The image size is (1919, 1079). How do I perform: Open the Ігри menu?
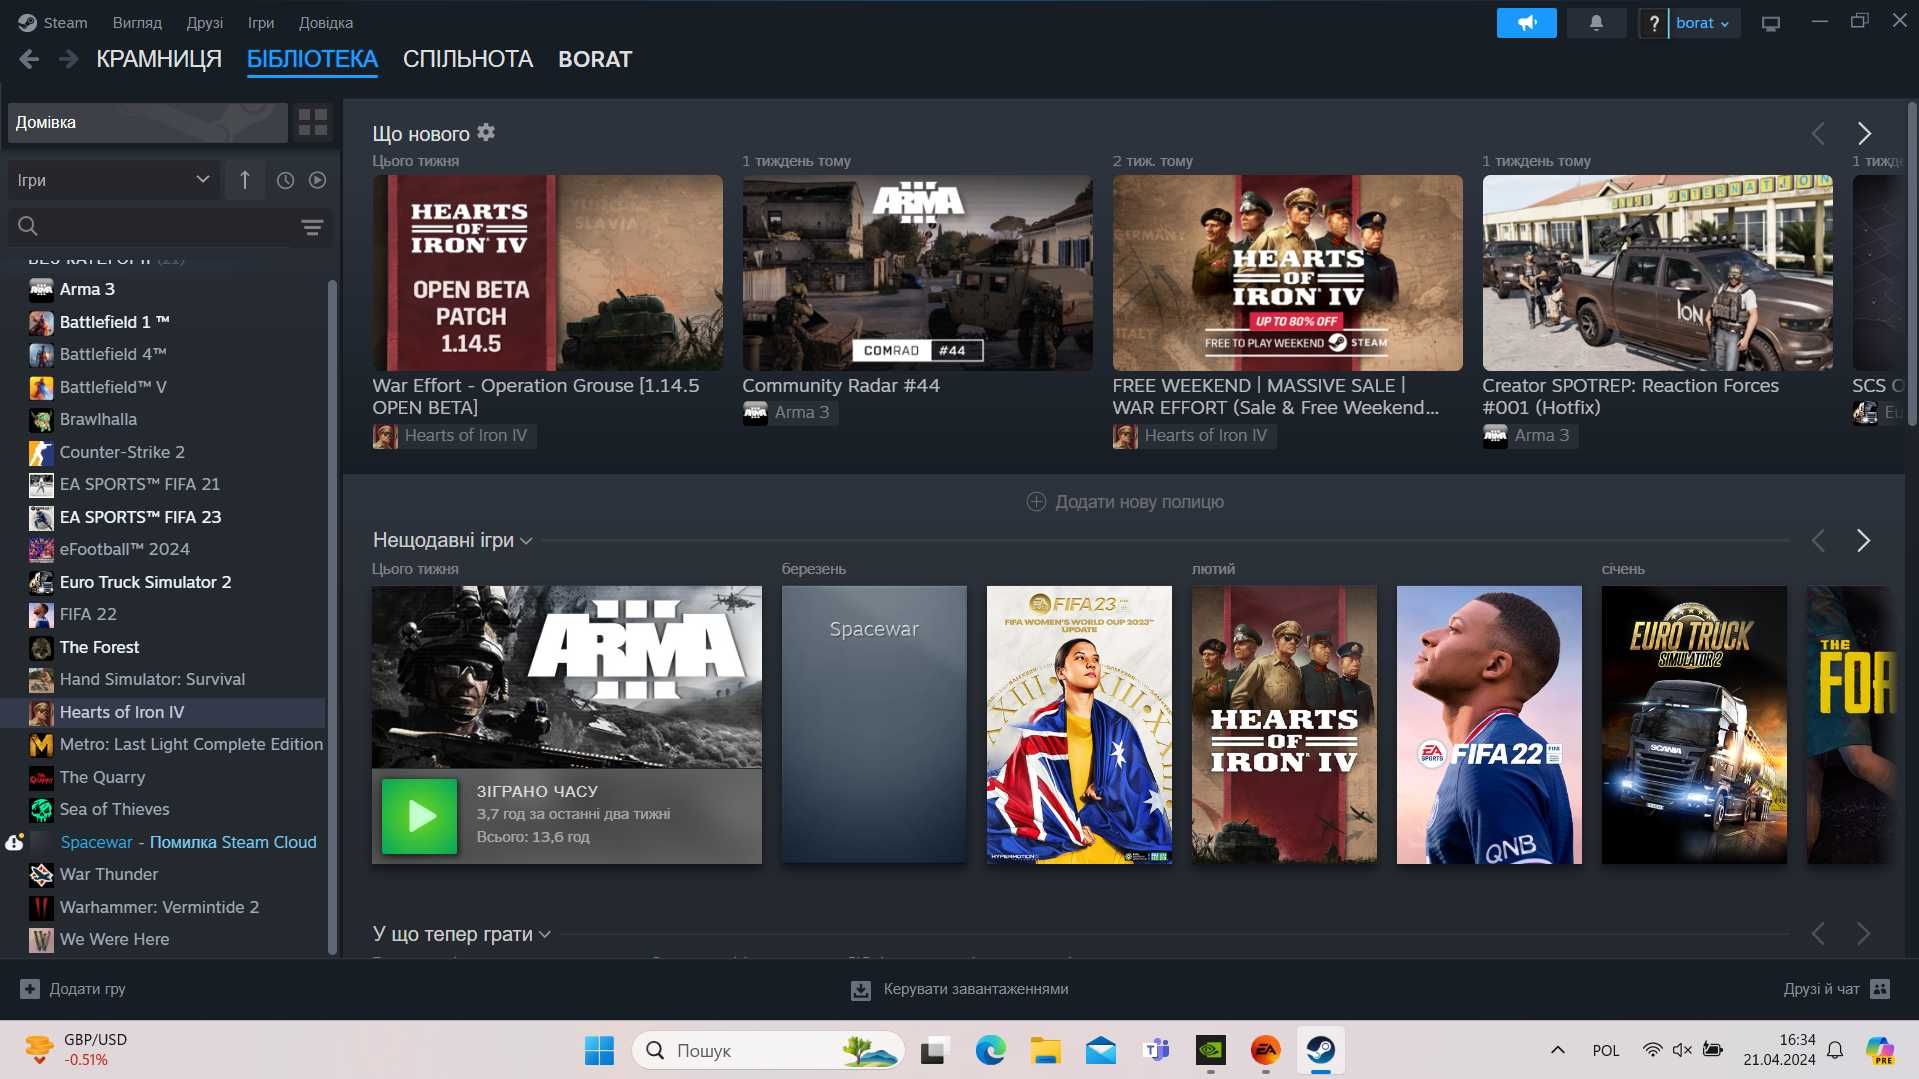261,23
